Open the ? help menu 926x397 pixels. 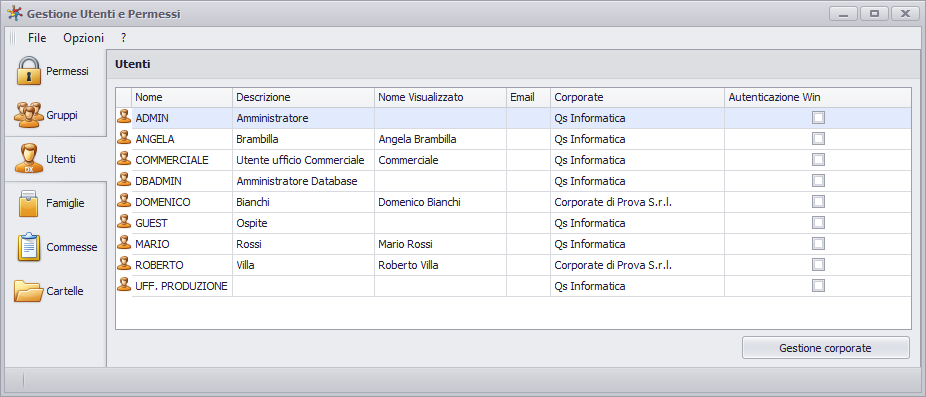(x=123, y=38)
